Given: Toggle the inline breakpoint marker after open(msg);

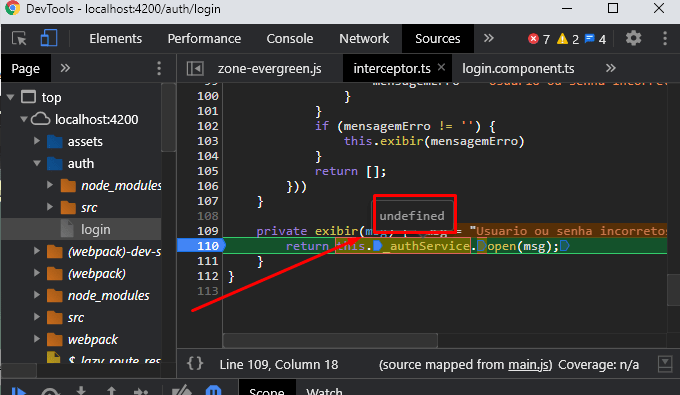Looking at the screenshot, I should coord(565,246).
